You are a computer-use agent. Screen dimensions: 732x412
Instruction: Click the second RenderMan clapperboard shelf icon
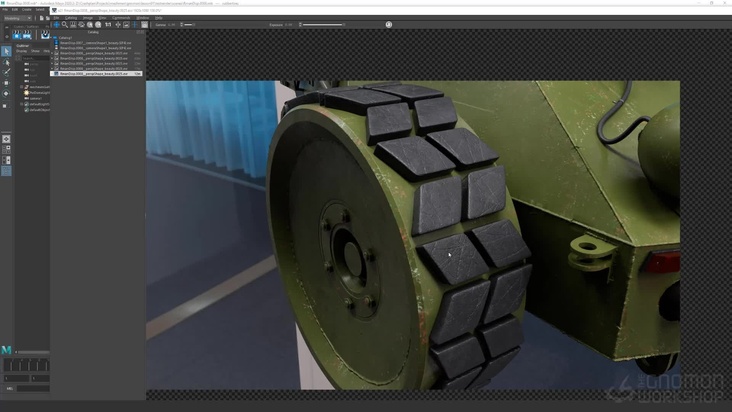click(27, 35)
